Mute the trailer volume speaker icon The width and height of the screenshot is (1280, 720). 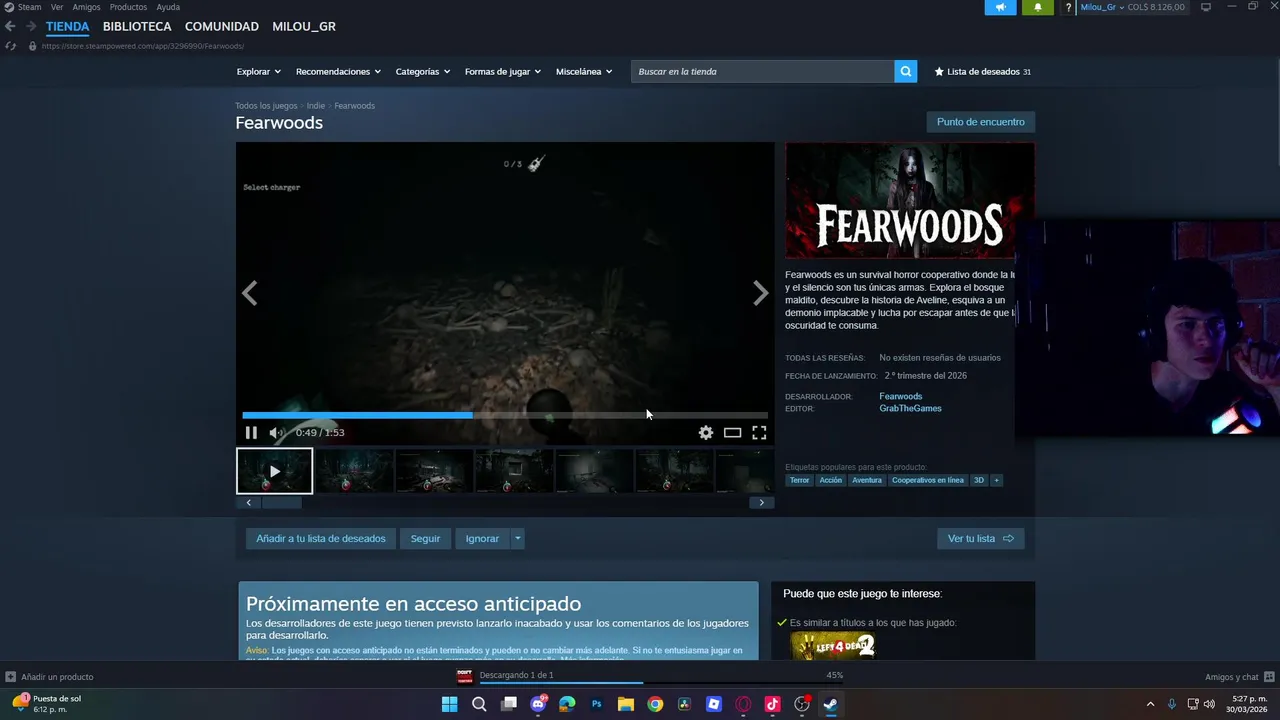point(277,432)
